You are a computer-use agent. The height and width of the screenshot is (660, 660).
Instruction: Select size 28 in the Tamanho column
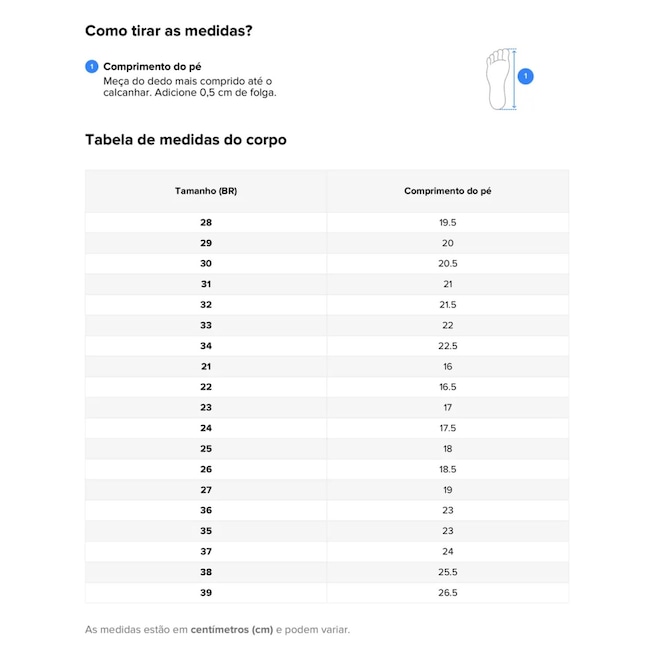(206, 223)
